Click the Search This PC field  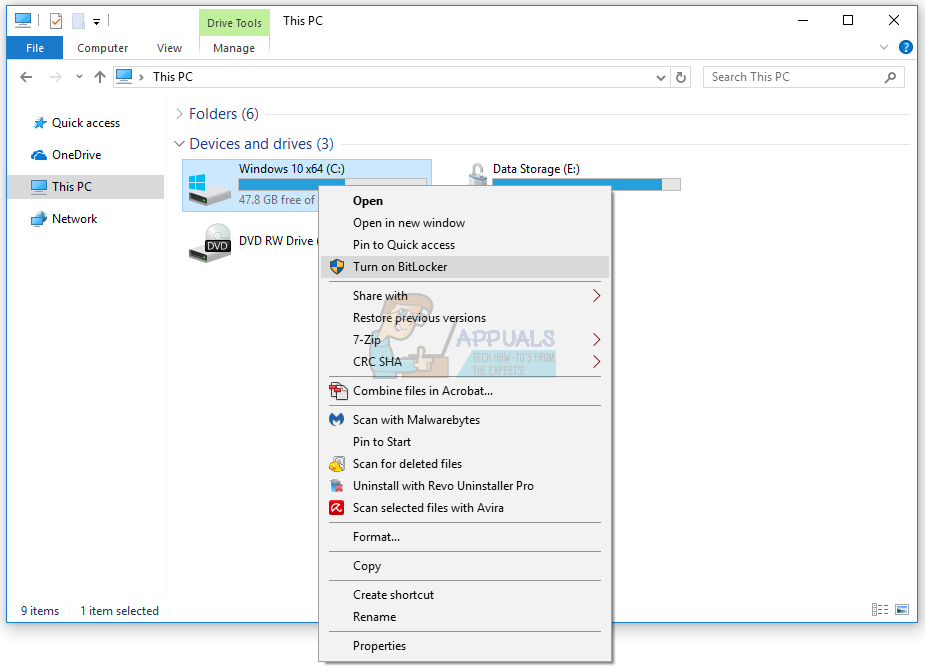(x=803, y=77)
